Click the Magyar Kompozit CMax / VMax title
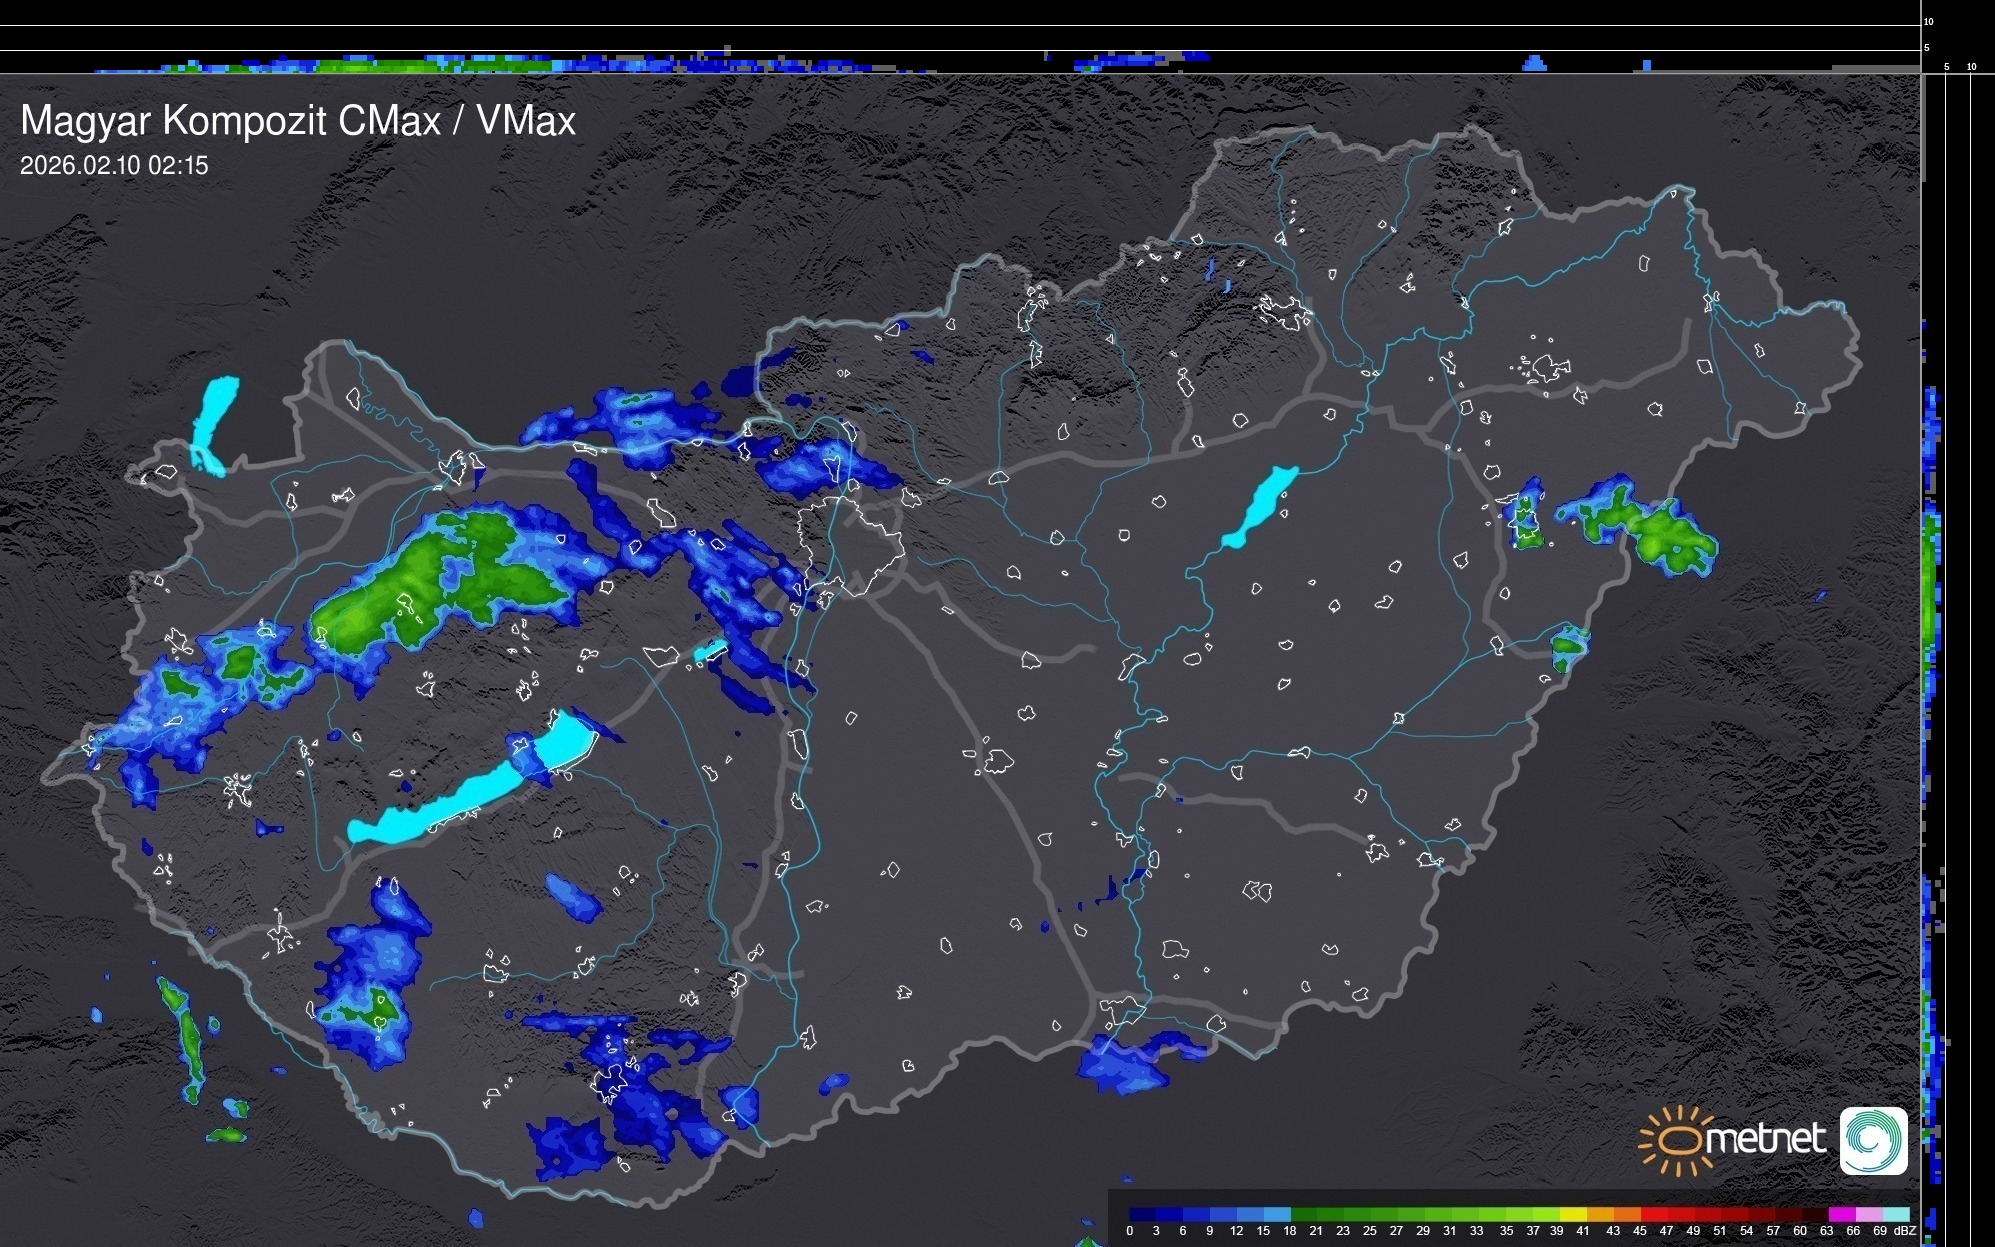1995x1247 pixels. pyautogui.click(x=298, y=121)
